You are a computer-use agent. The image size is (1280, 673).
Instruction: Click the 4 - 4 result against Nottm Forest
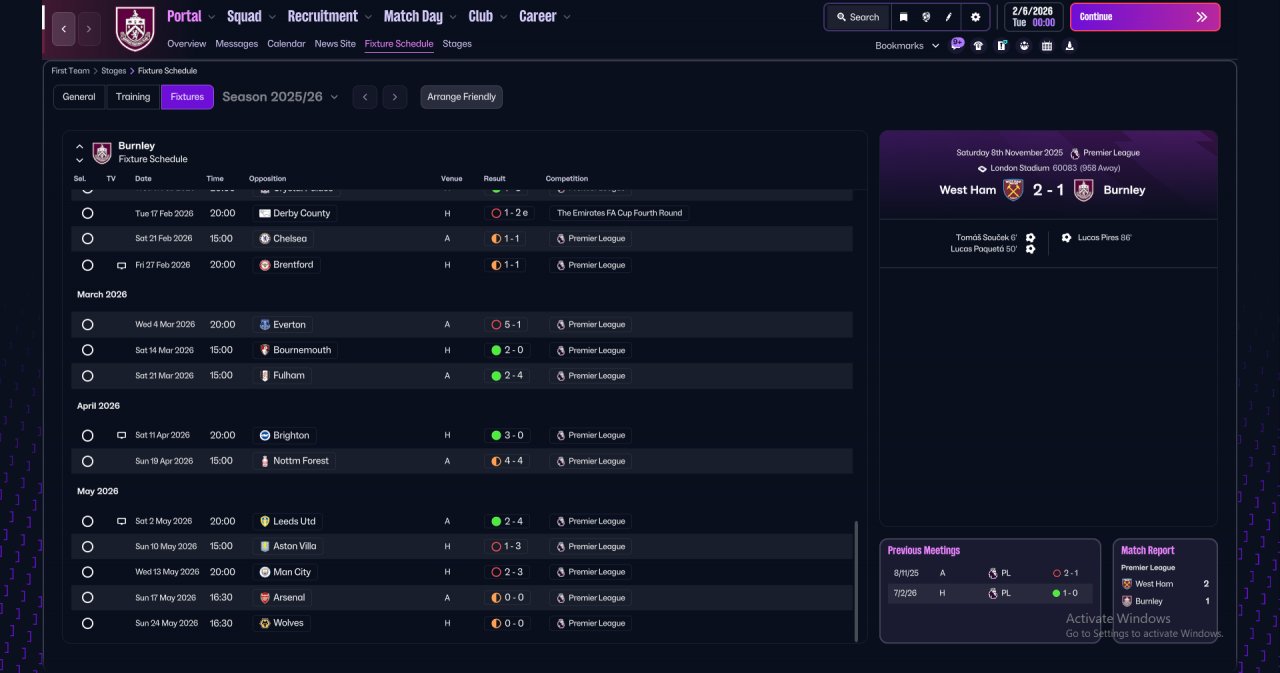[513, 461]
